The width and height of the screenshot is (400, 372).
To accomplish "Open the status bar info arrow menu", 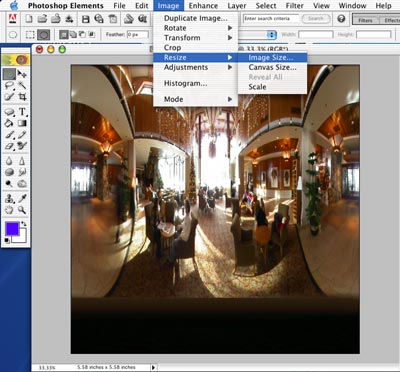I will pos(153,367).
